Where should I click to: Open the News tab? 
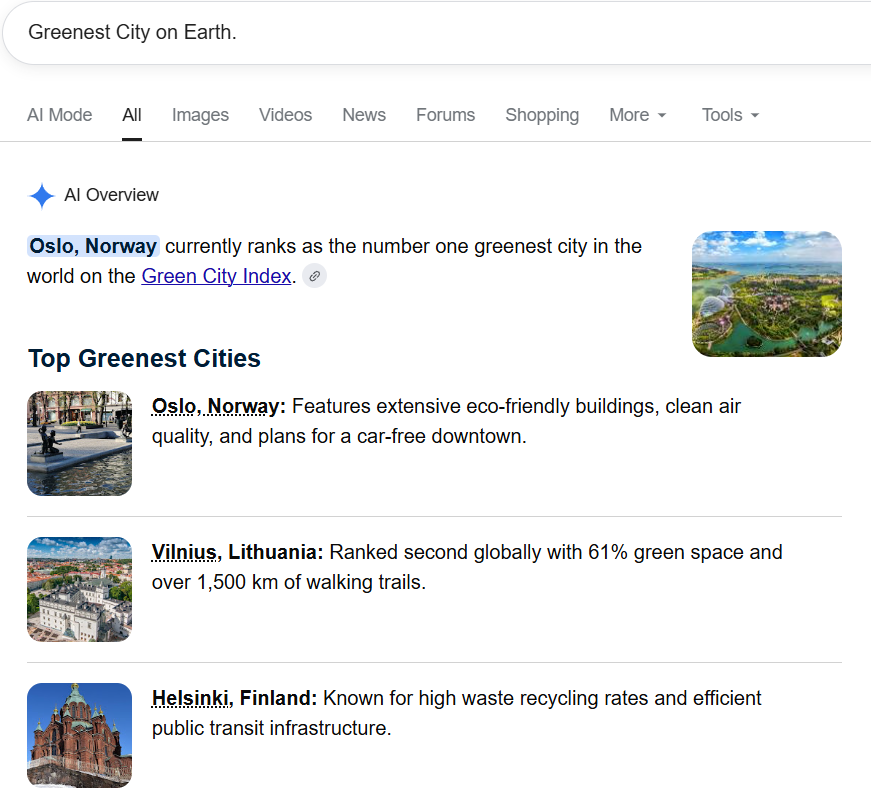click(x=364, y=115)
